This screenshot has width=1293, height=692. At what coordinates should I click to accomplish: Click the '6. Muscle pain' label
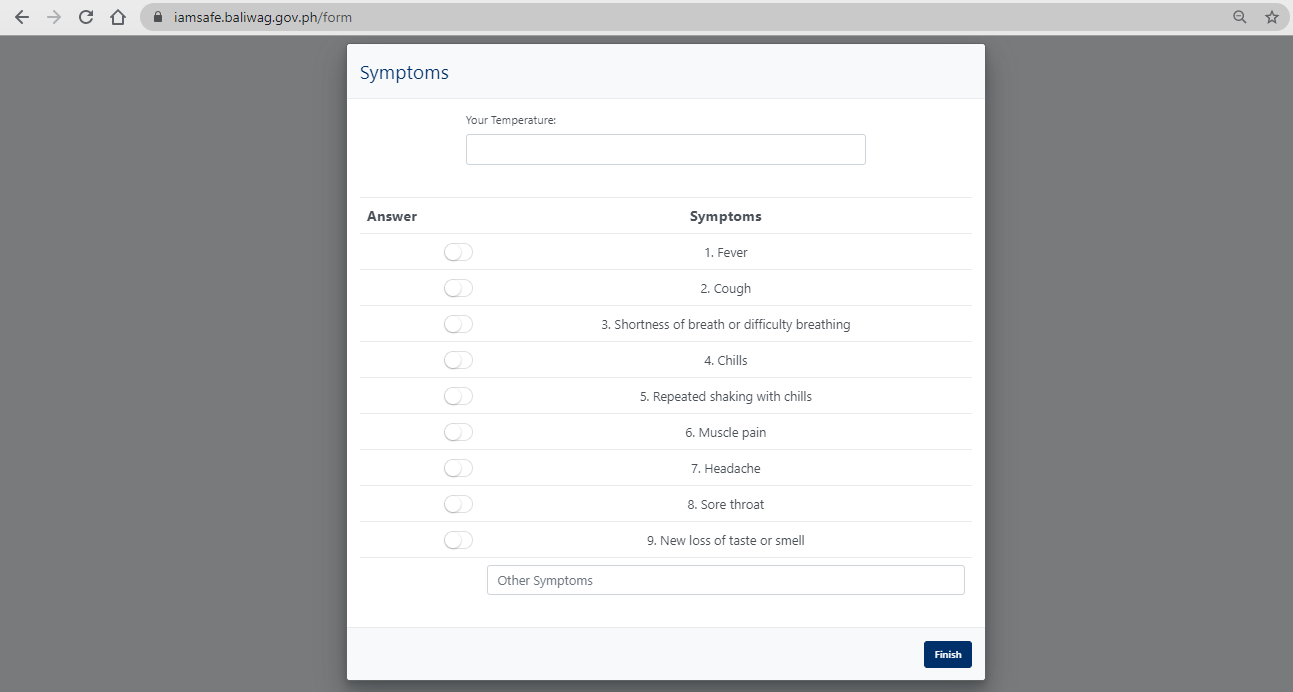coord(726,432)
